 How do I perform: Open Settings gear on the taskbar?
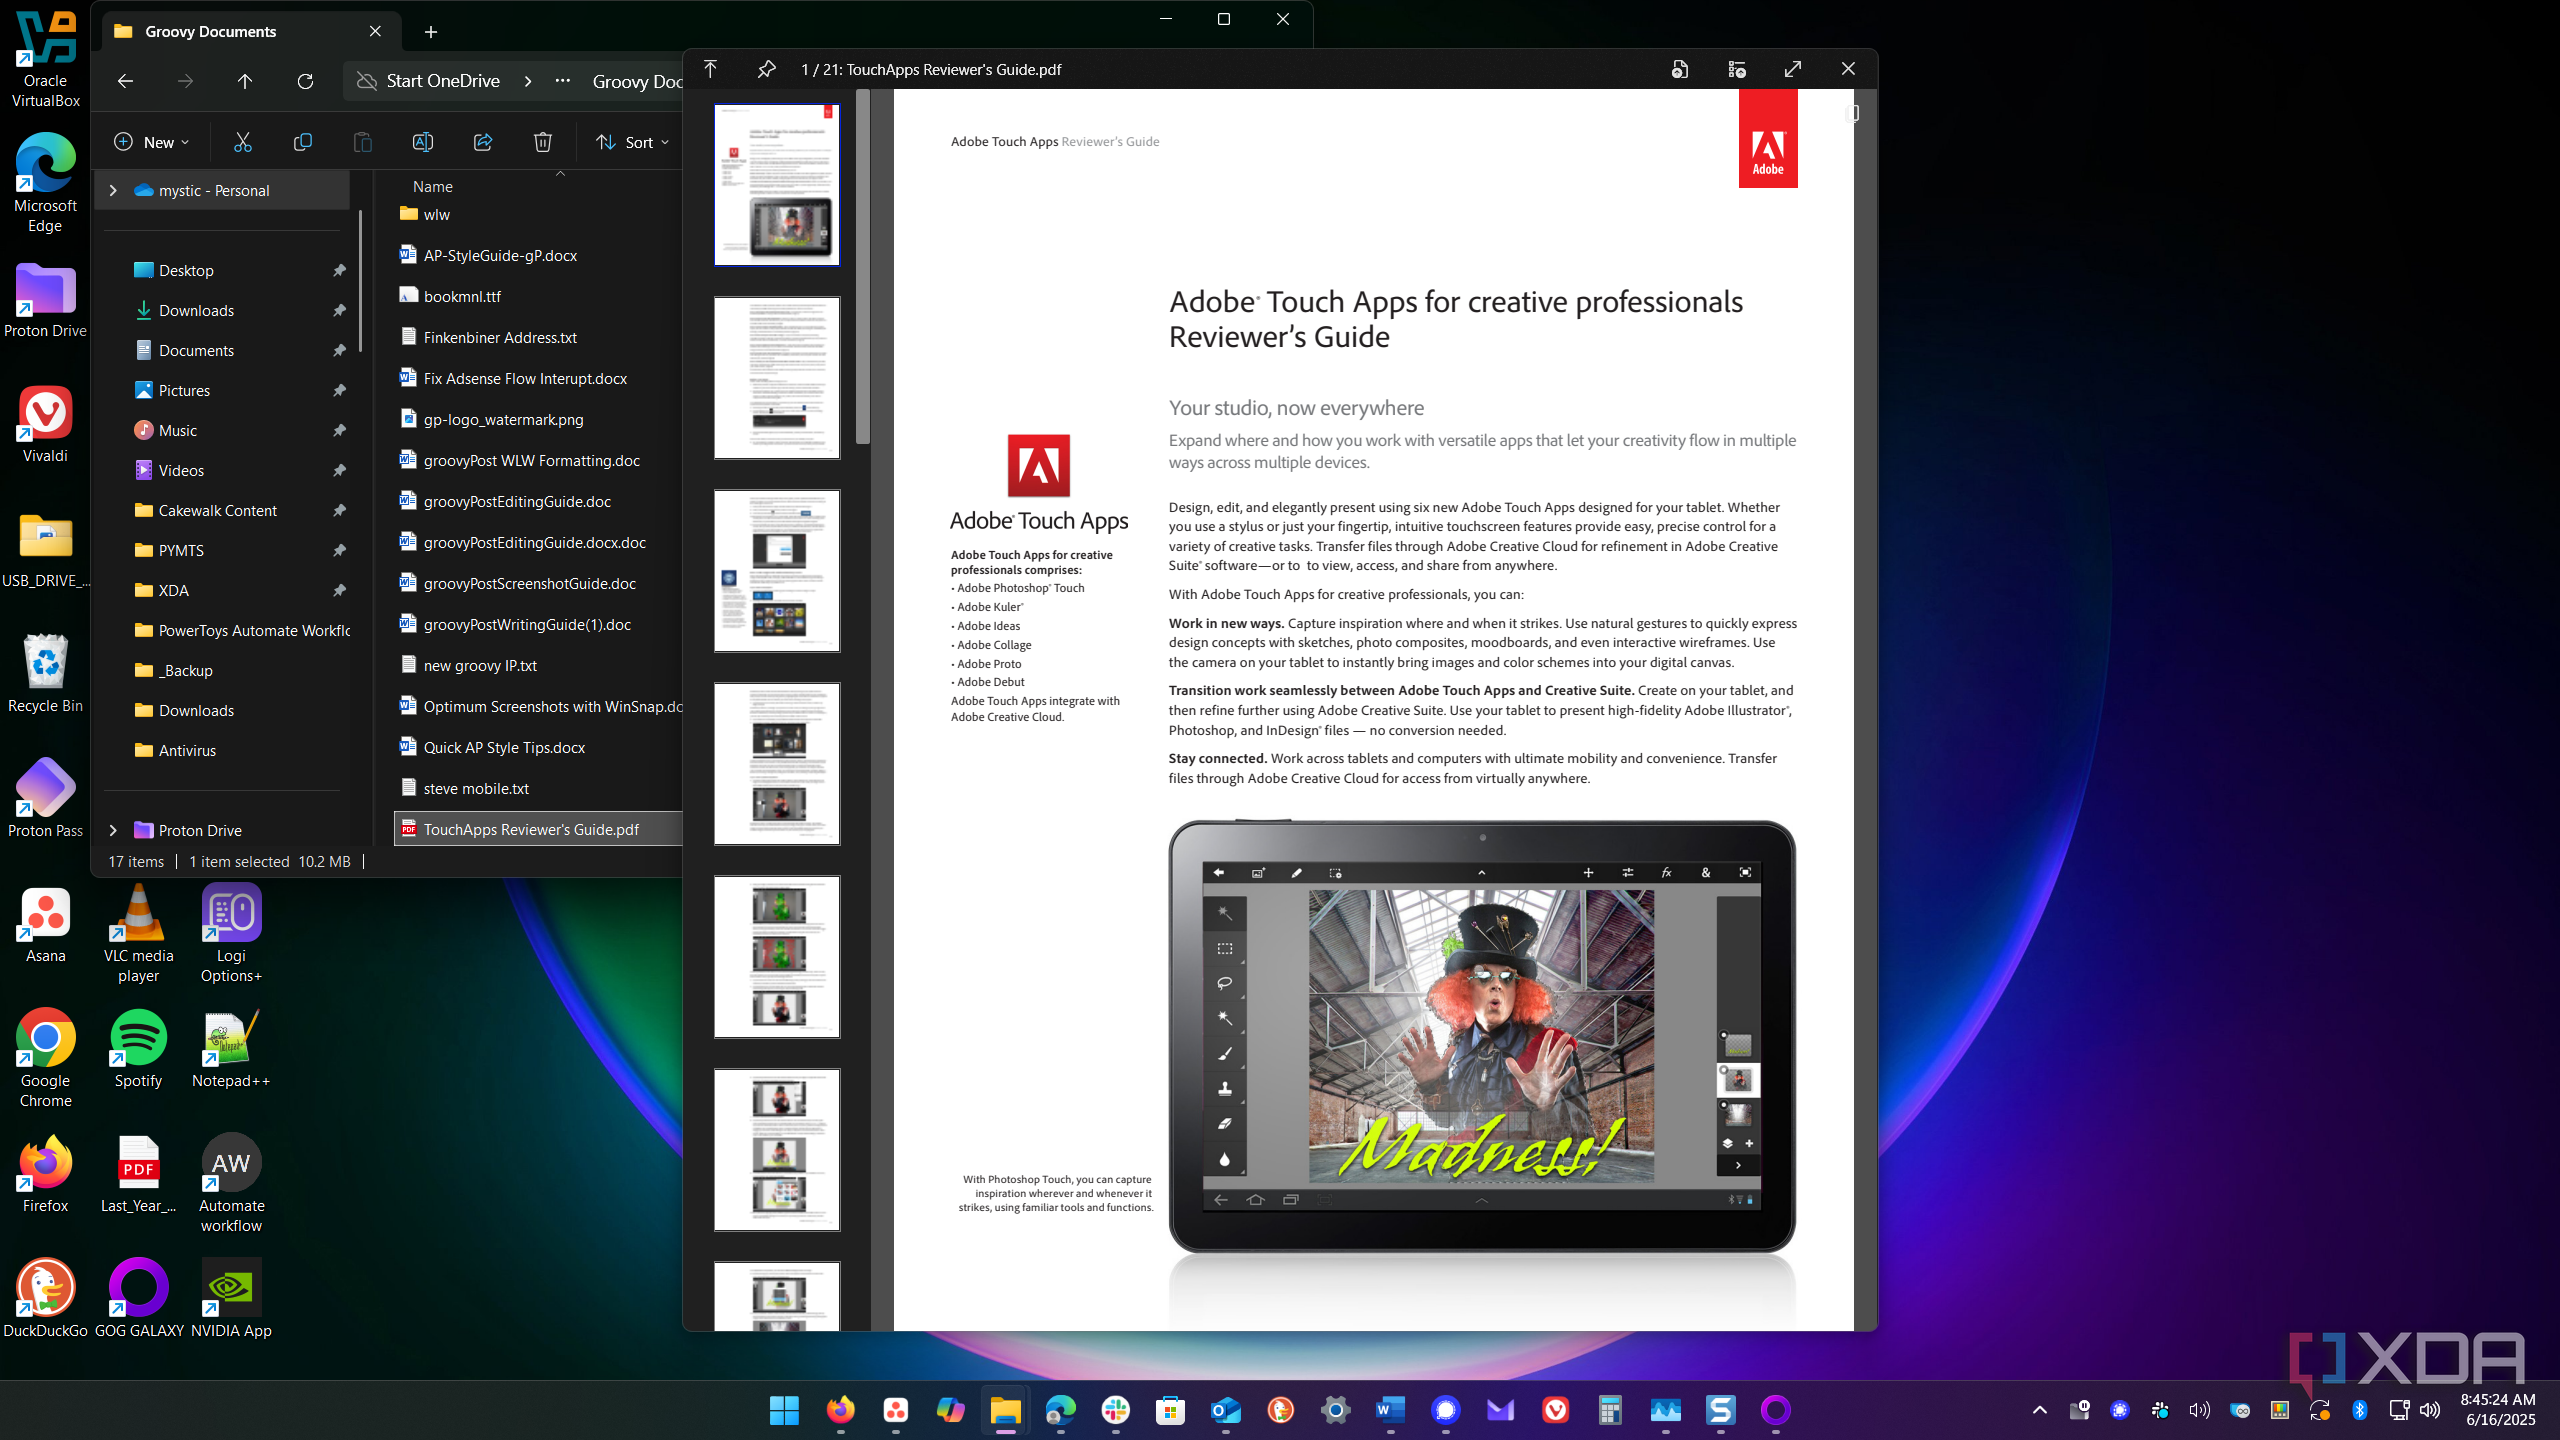1335,1410
